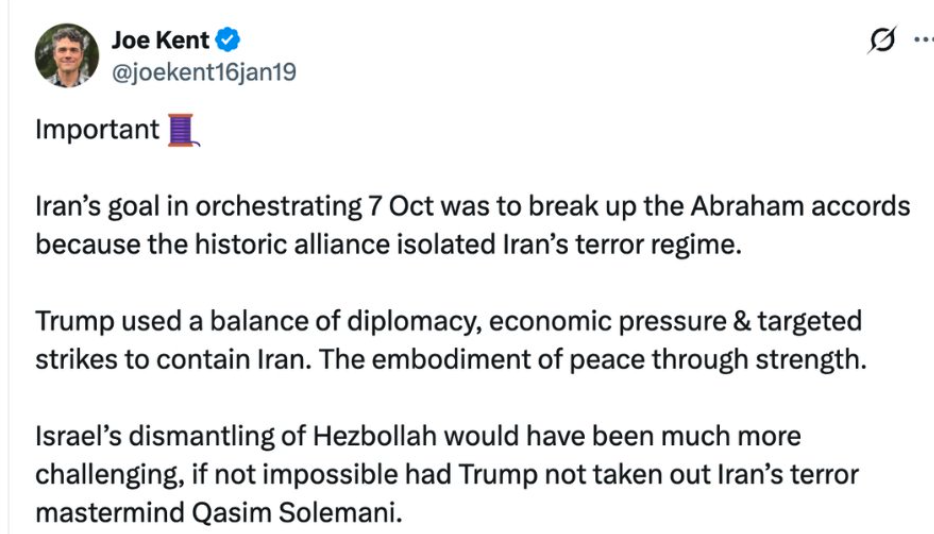
Task: Open the @joekent16jan19 handle link
Action: pos(203,72)
